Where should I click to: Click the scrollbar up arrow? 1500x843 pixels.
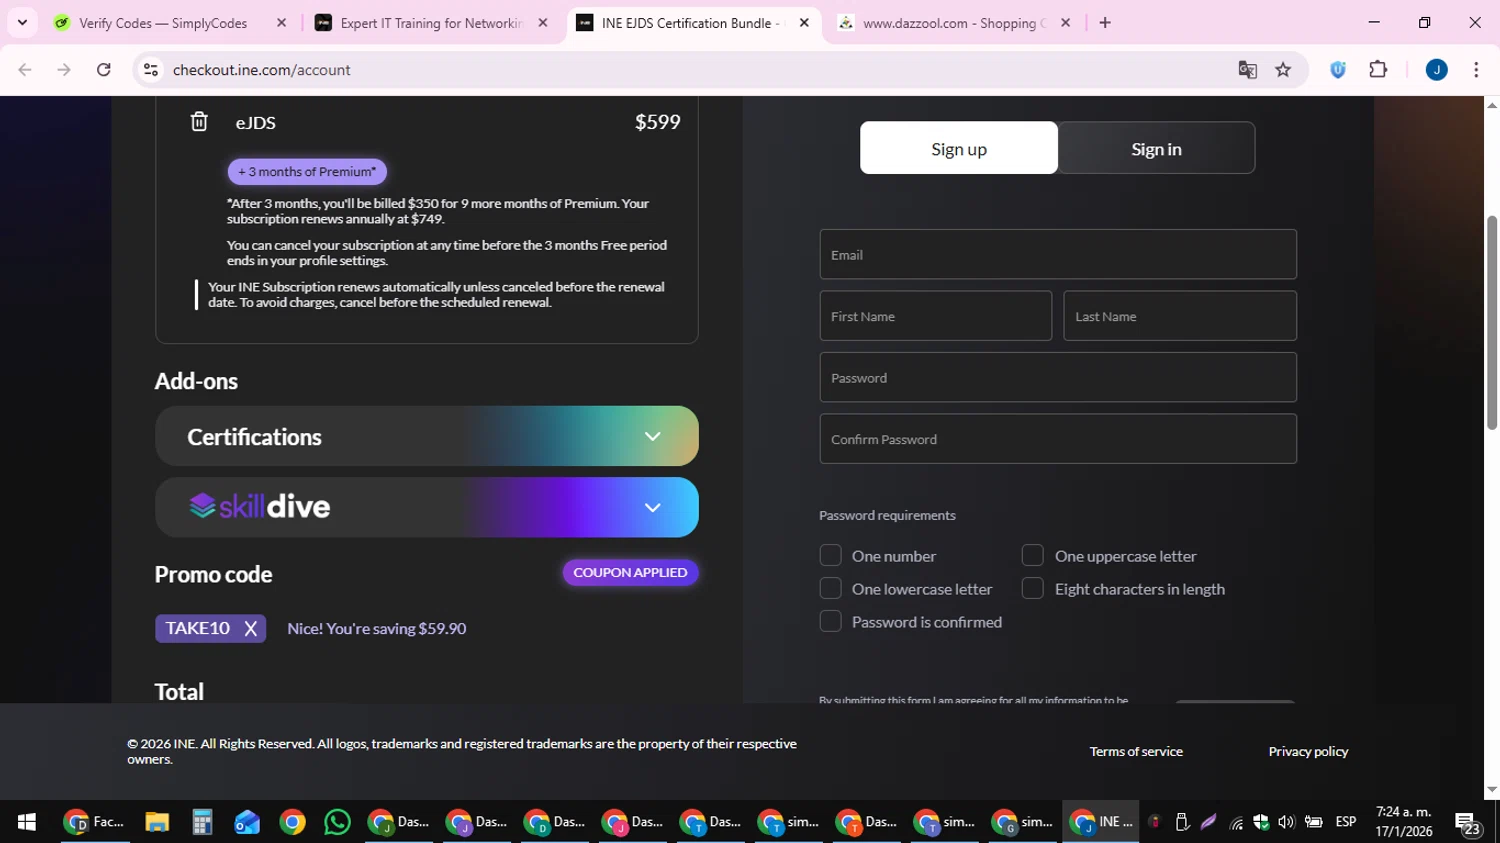(x=1492, y=105)
